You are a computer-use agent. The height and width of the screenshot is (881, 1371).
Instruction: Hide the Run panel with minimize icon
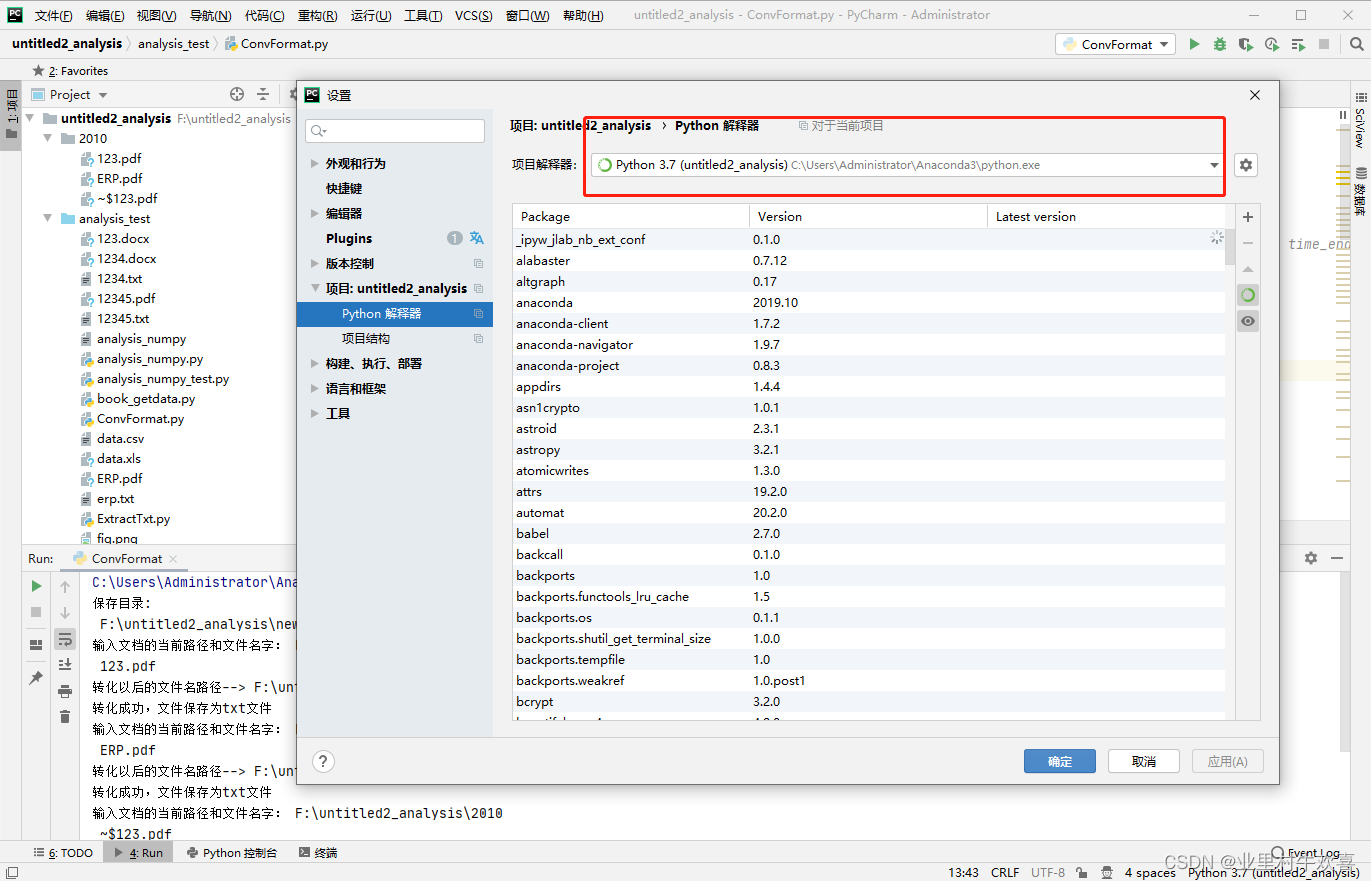tap(1337, 558)
